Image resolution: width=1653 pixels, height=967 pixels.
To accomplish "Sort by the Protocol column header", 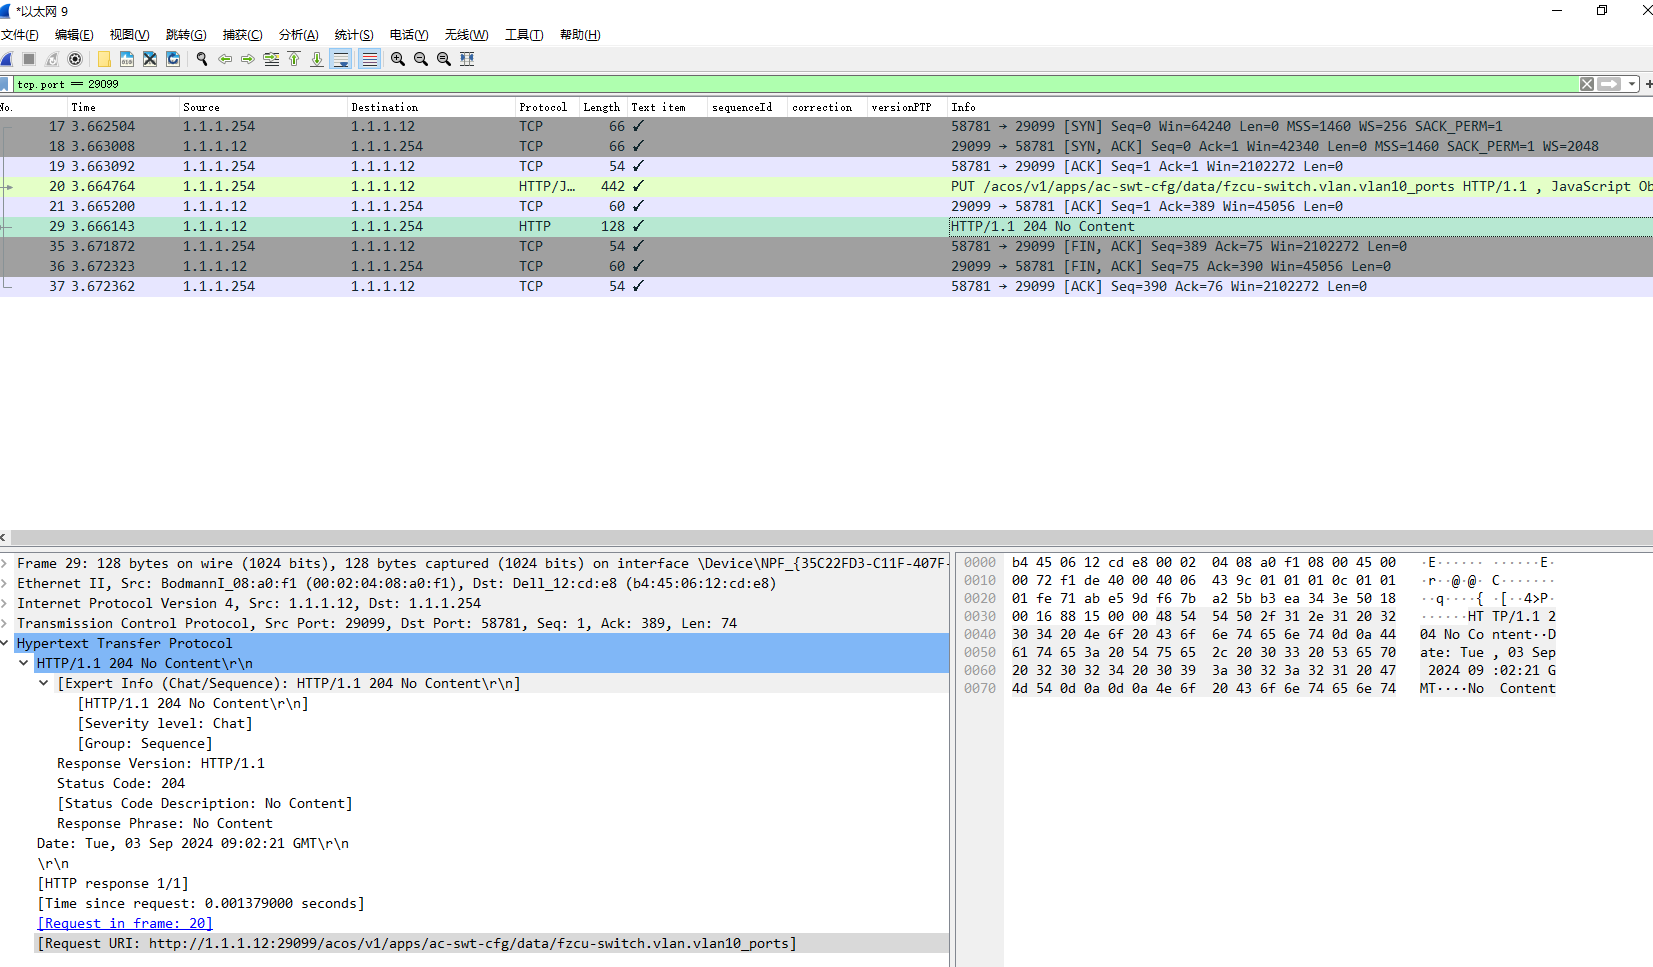I will [x=546, y=107].
